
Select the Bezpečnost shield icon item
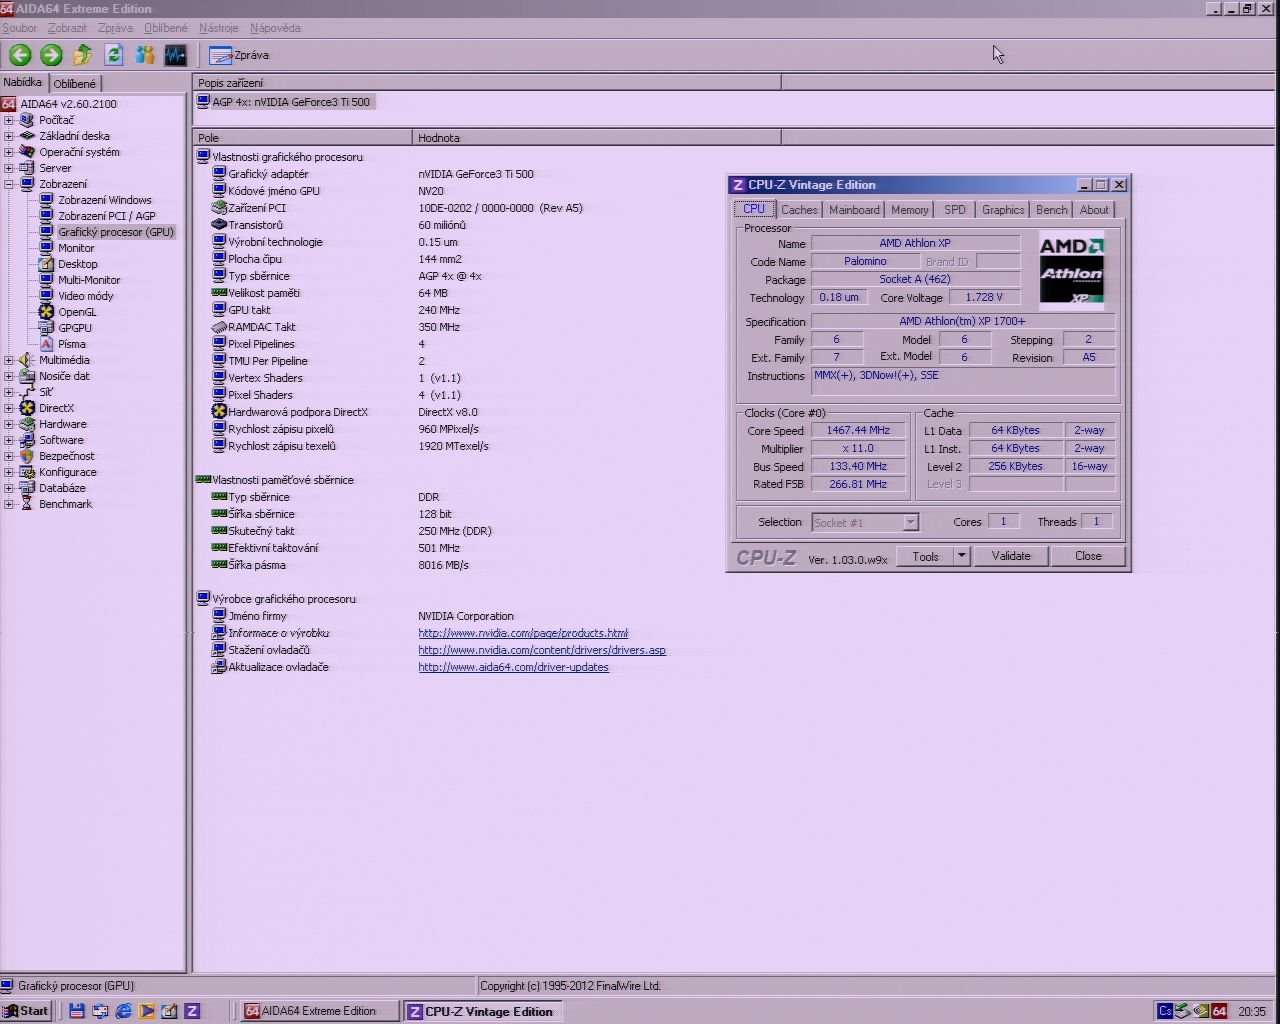coord(27,456)
